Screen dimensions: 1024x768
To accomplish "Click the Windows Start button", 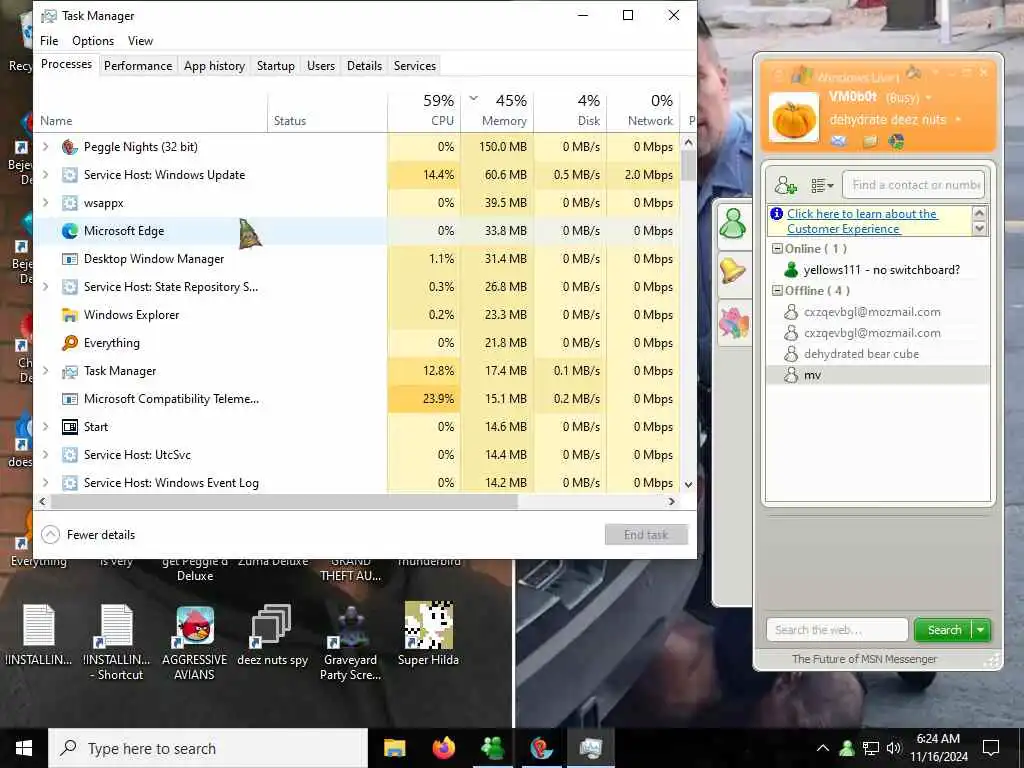I will click(x=24, y=748).
